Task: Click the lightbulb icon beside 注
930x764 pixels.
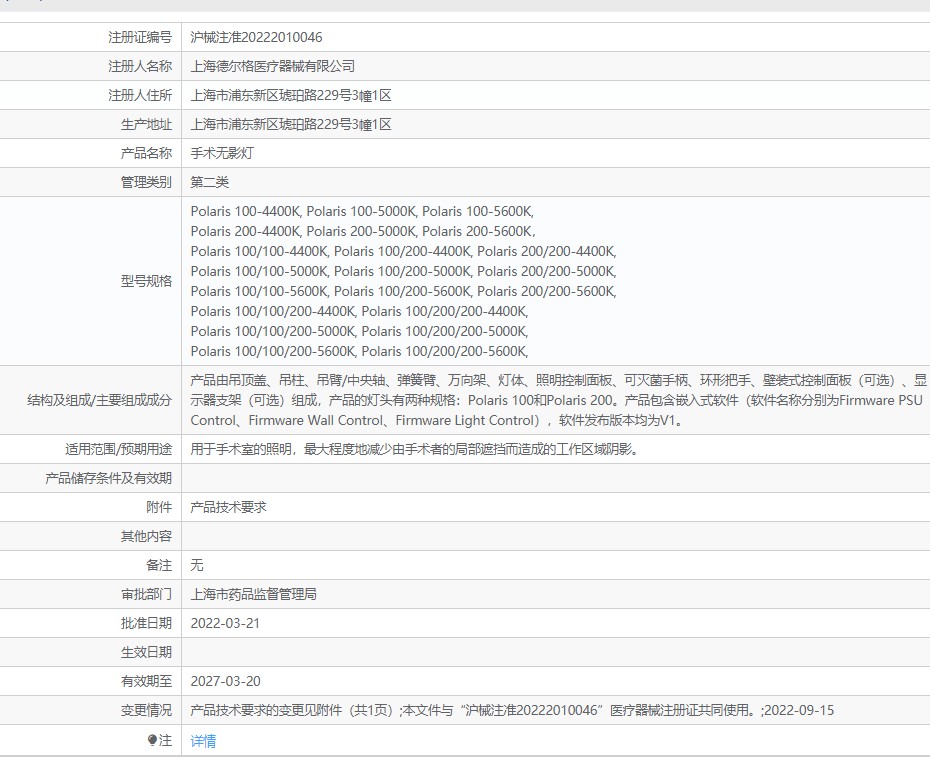Action: (152, 740)
